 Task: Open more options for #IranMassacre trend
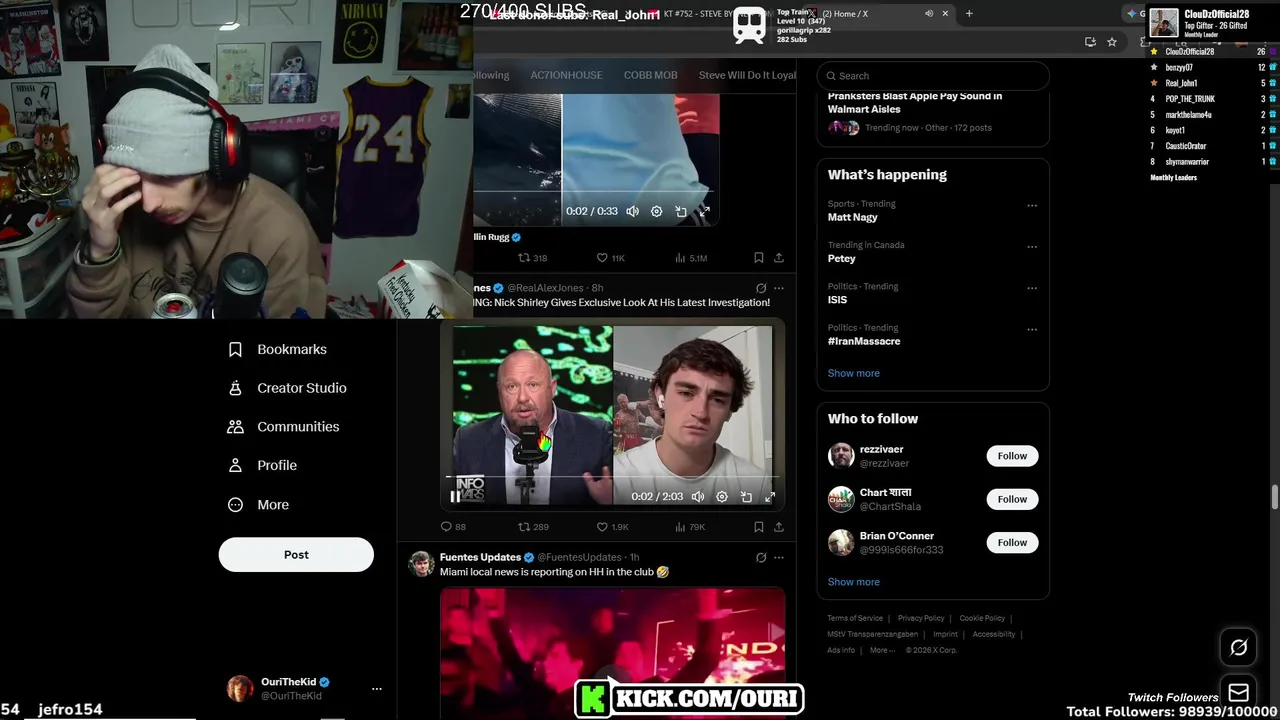click(1032, 330)
